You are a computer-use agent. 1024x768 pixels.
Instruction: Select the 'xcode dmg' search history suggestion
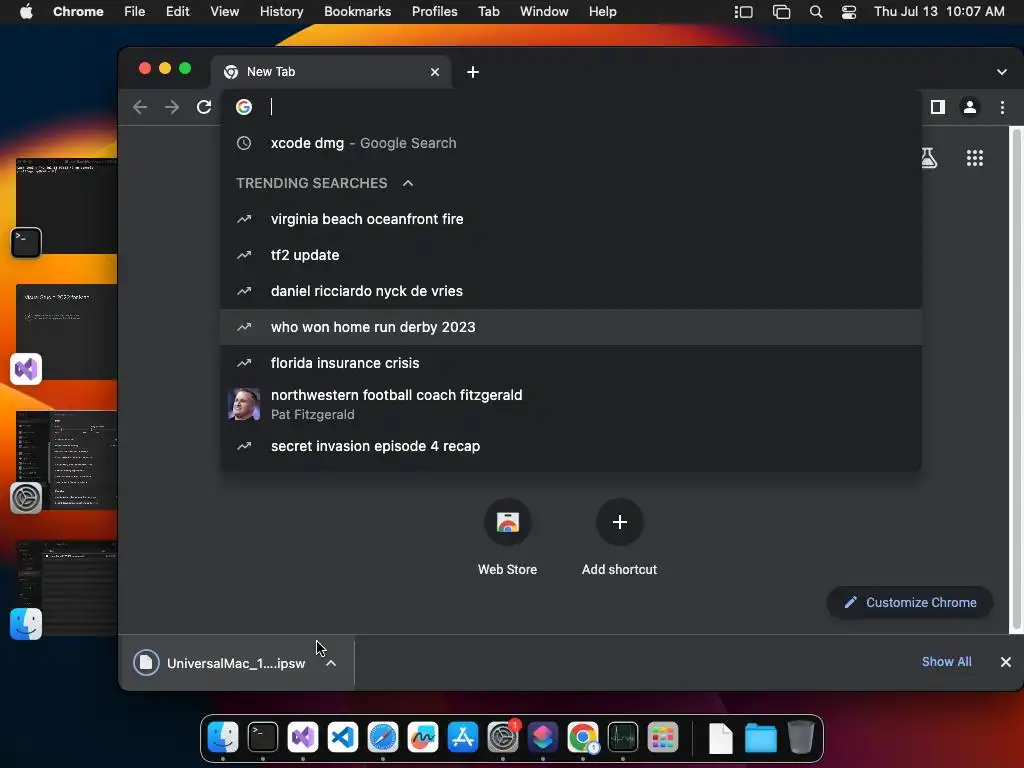click(x=571, y=143)
